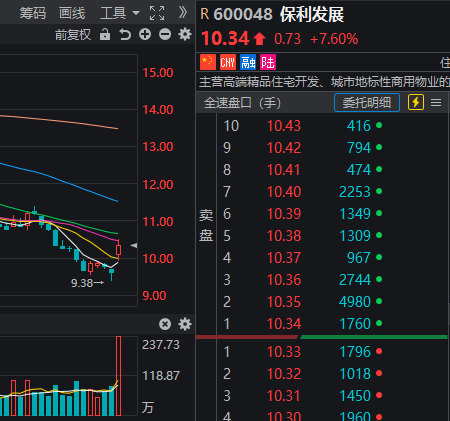Open the 工具 tools dropdown

[120, 13]
